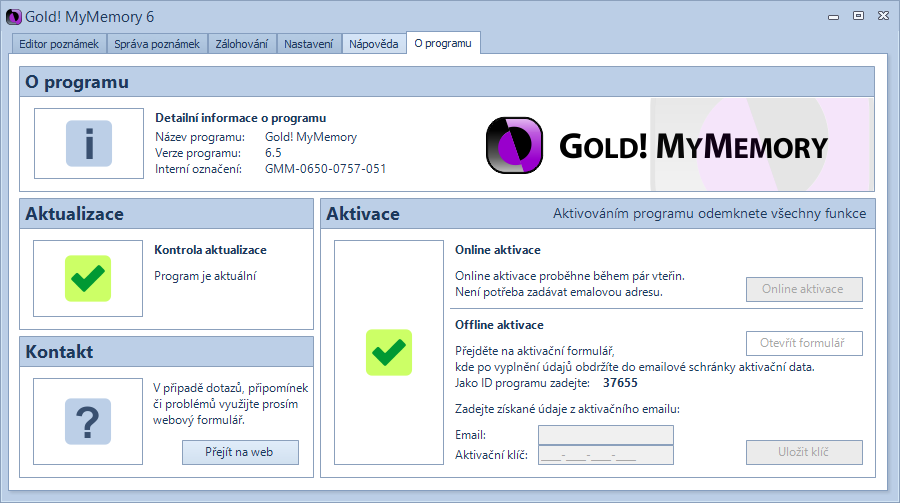Click the Přejít na web button
This screenshot has height=503, width=900.
tap(240, 452)
